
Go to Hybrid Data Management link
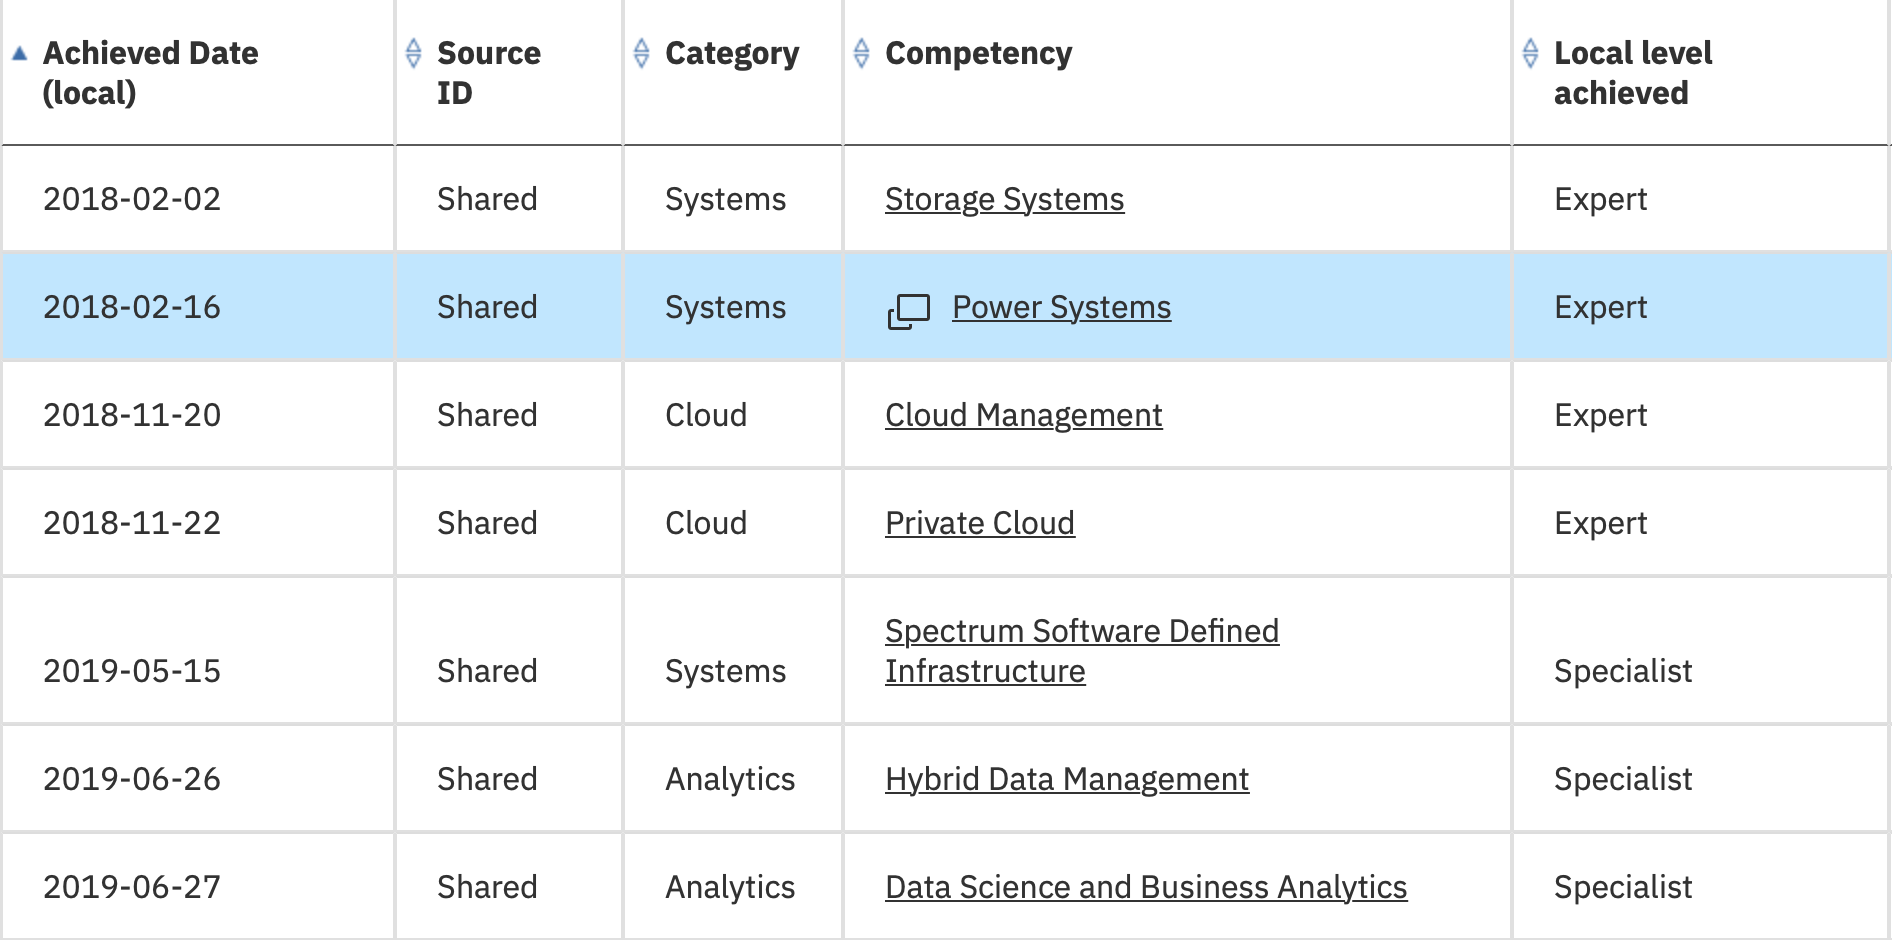point(1066,780)
